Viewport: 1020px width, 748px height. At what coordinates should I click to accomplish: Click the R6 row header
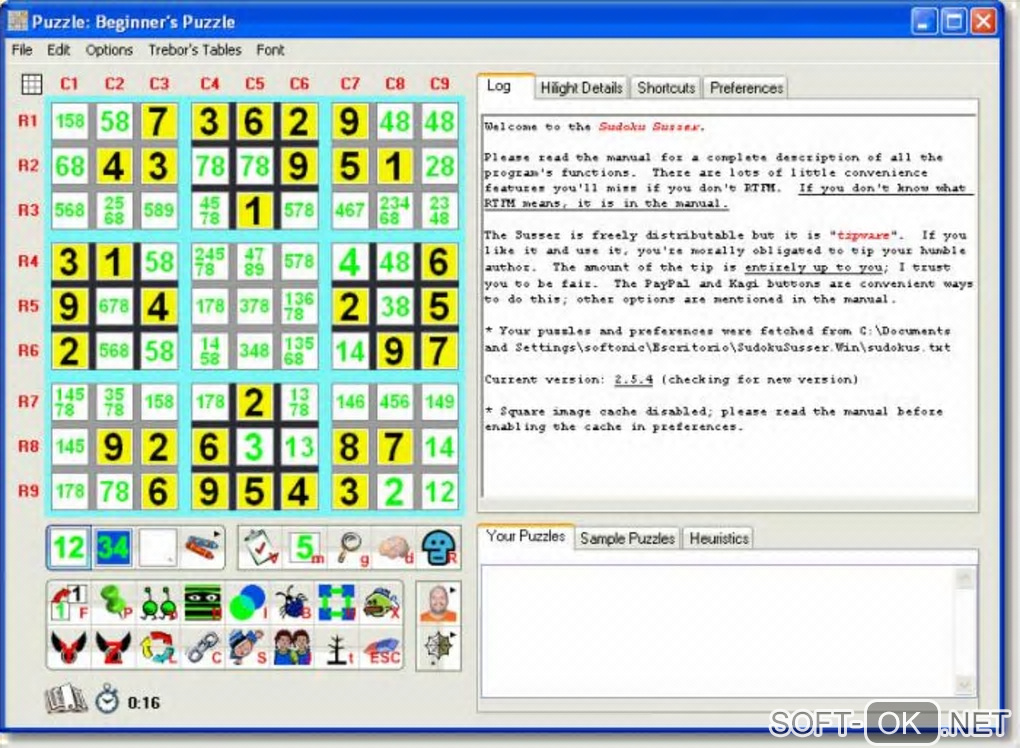click(28, 351)
